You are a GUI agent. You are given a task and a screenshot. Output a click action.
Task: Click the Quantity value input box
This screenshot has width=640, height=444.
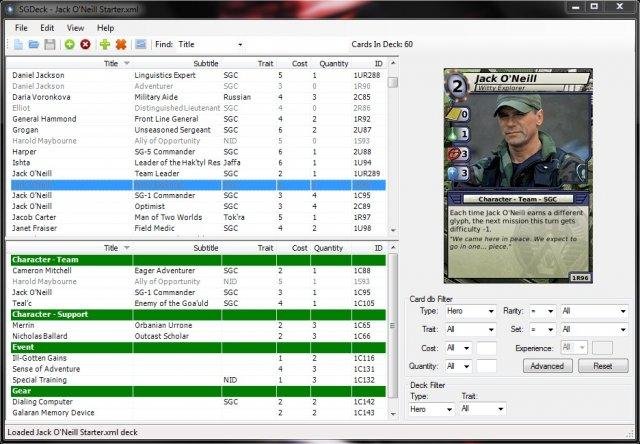pyautogui.click(x=487, y=366)
